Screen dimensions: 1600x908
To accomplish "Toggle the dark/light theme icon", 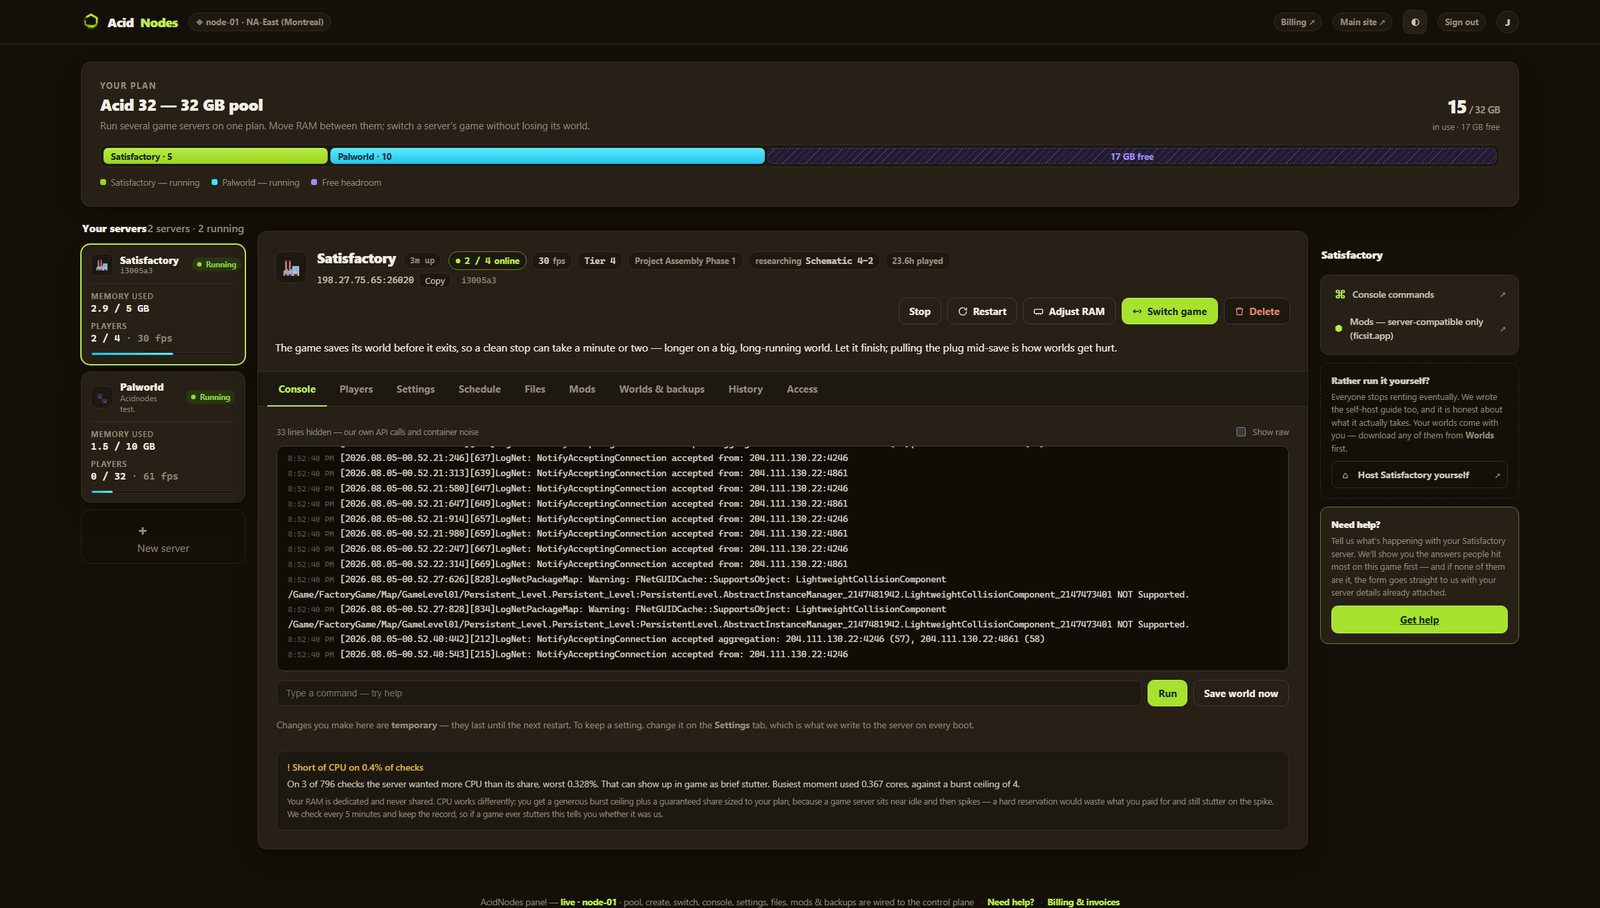I will [1415, 22].
